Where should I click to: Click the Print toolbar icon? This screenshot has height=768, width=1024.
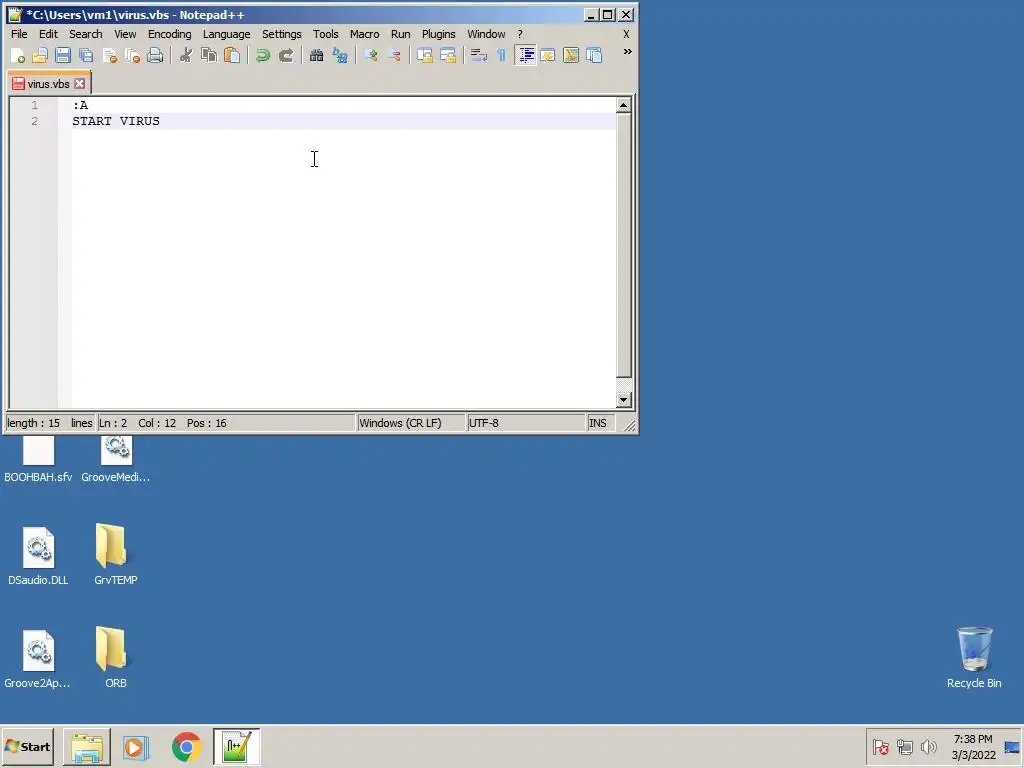click(x=155, y=56)
